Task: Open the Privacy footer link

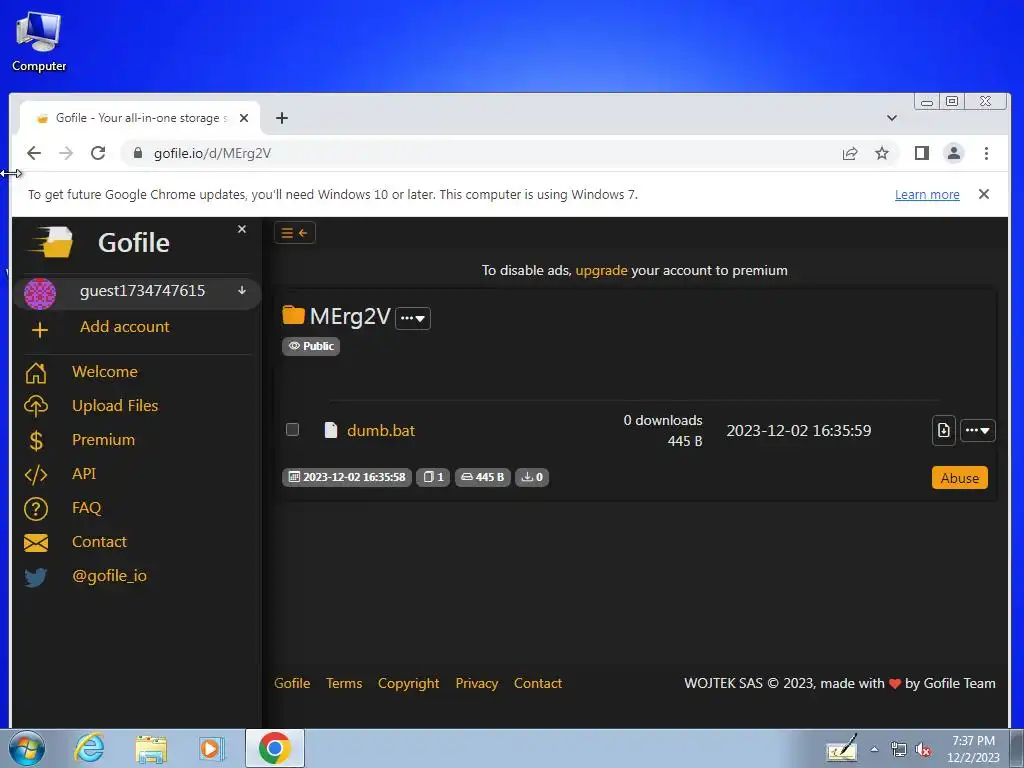Action: coord(477,683)
